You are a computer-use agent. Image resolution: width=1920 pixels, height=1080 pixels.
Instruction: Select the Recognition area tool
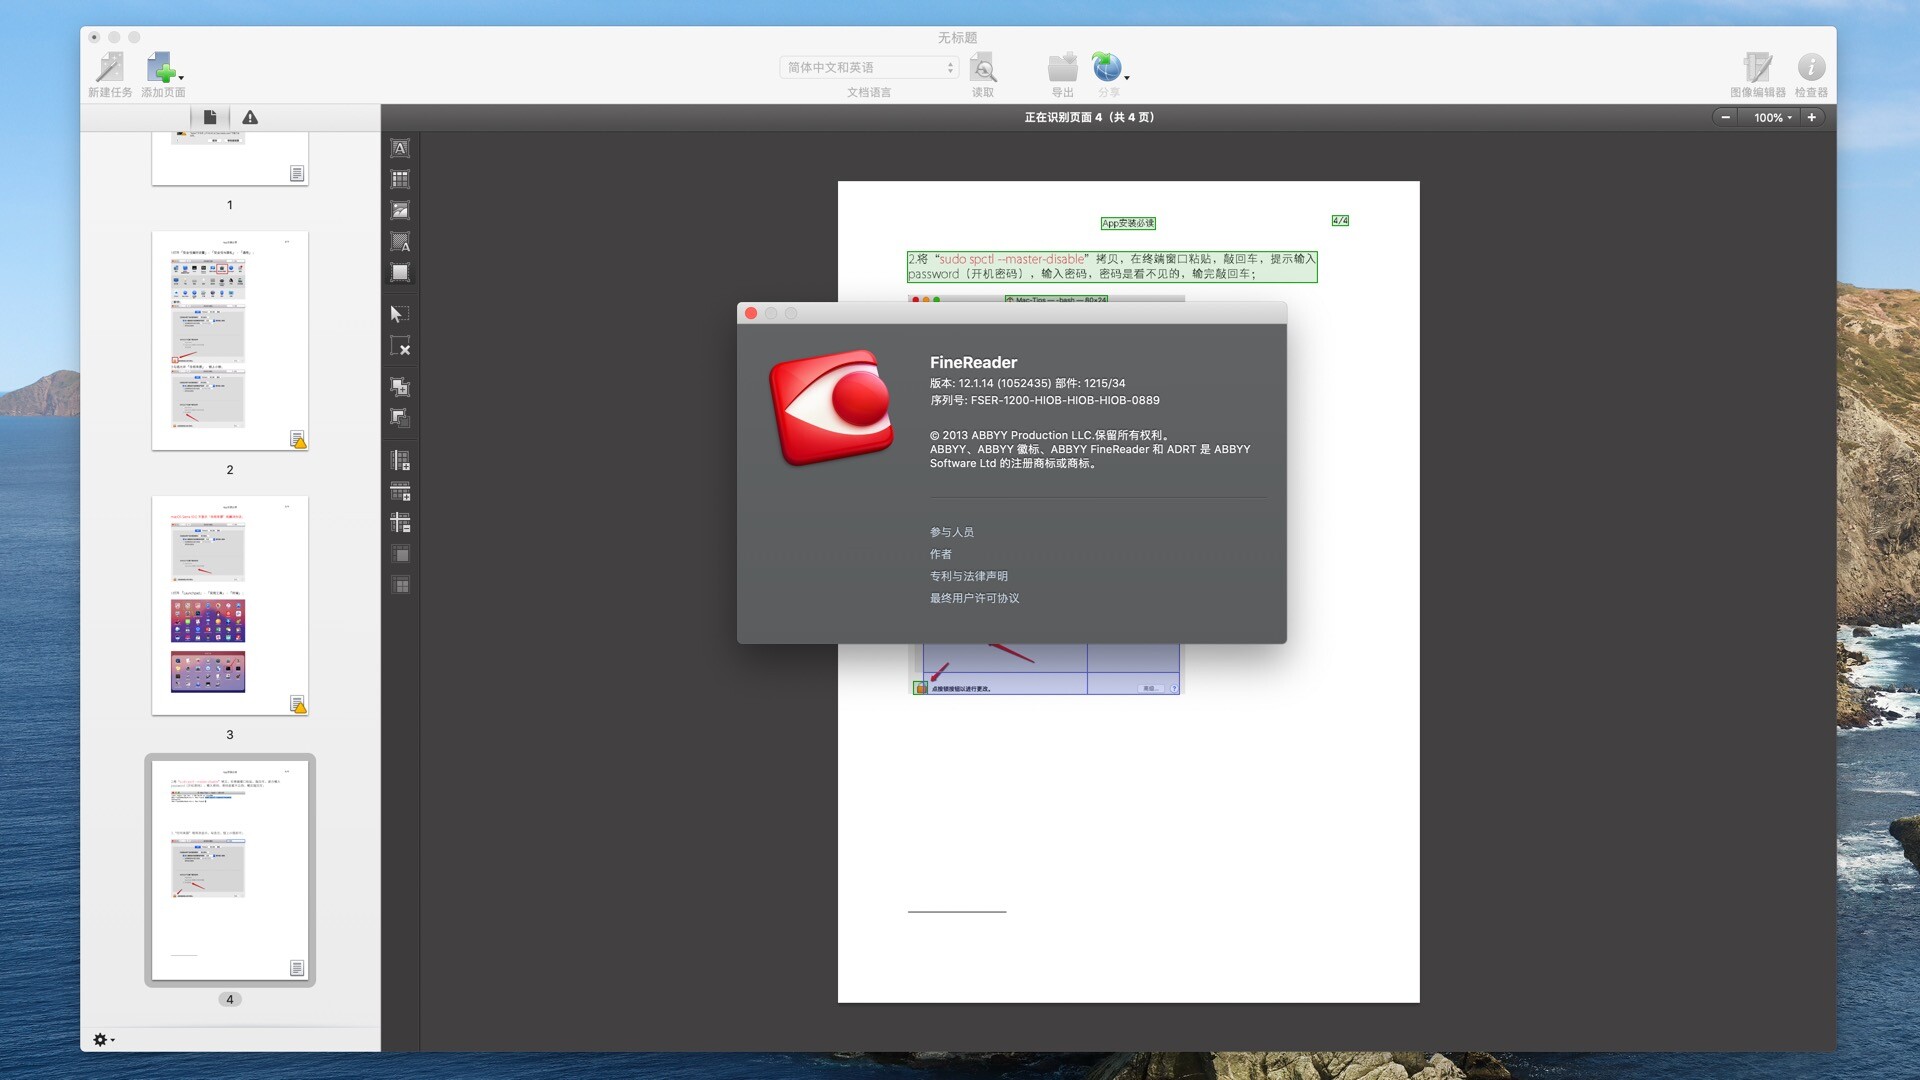400,272
